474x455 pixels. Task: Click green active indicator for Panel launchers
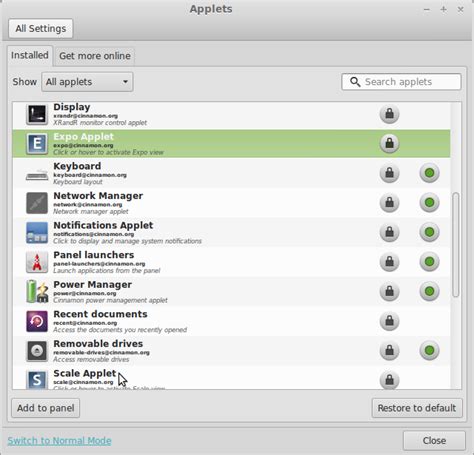click(x=429, y=262)
